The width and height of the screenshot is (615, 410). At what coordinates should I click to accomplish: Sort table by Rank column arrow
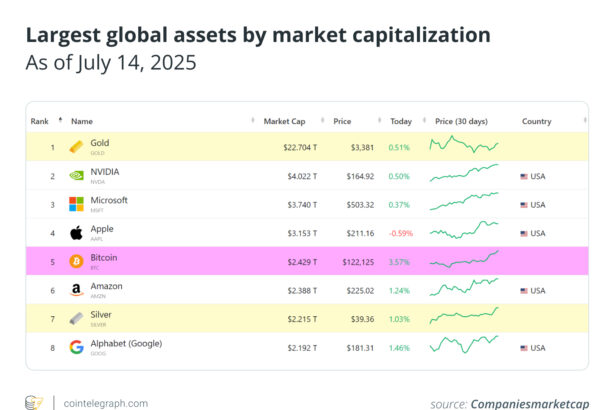point(60,121)
